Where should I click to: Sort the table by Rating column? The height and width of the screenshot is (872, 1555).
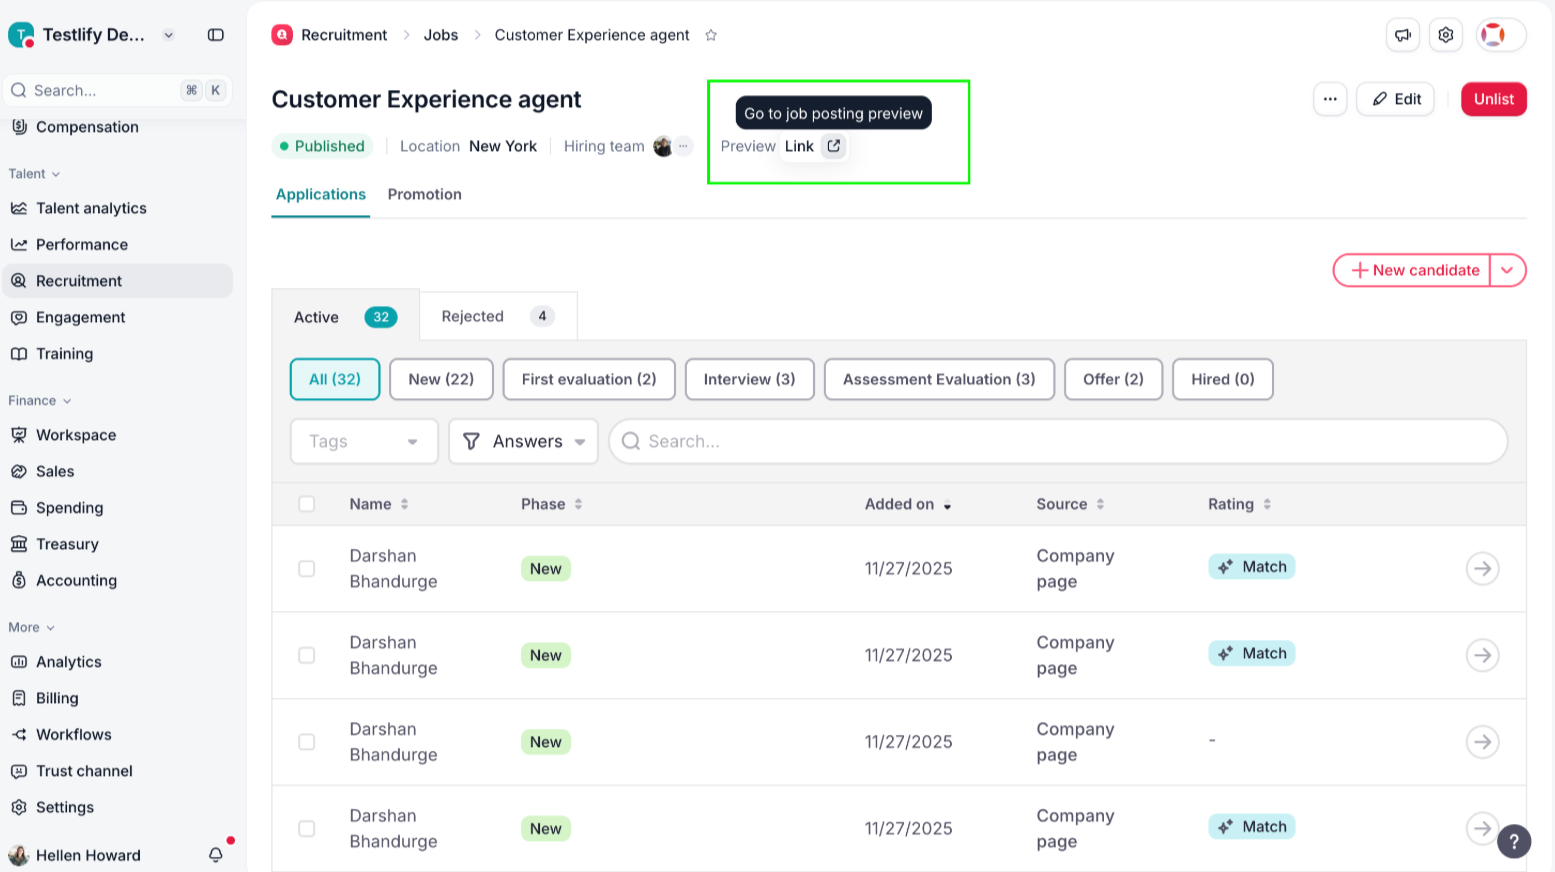coord(1239,504)
